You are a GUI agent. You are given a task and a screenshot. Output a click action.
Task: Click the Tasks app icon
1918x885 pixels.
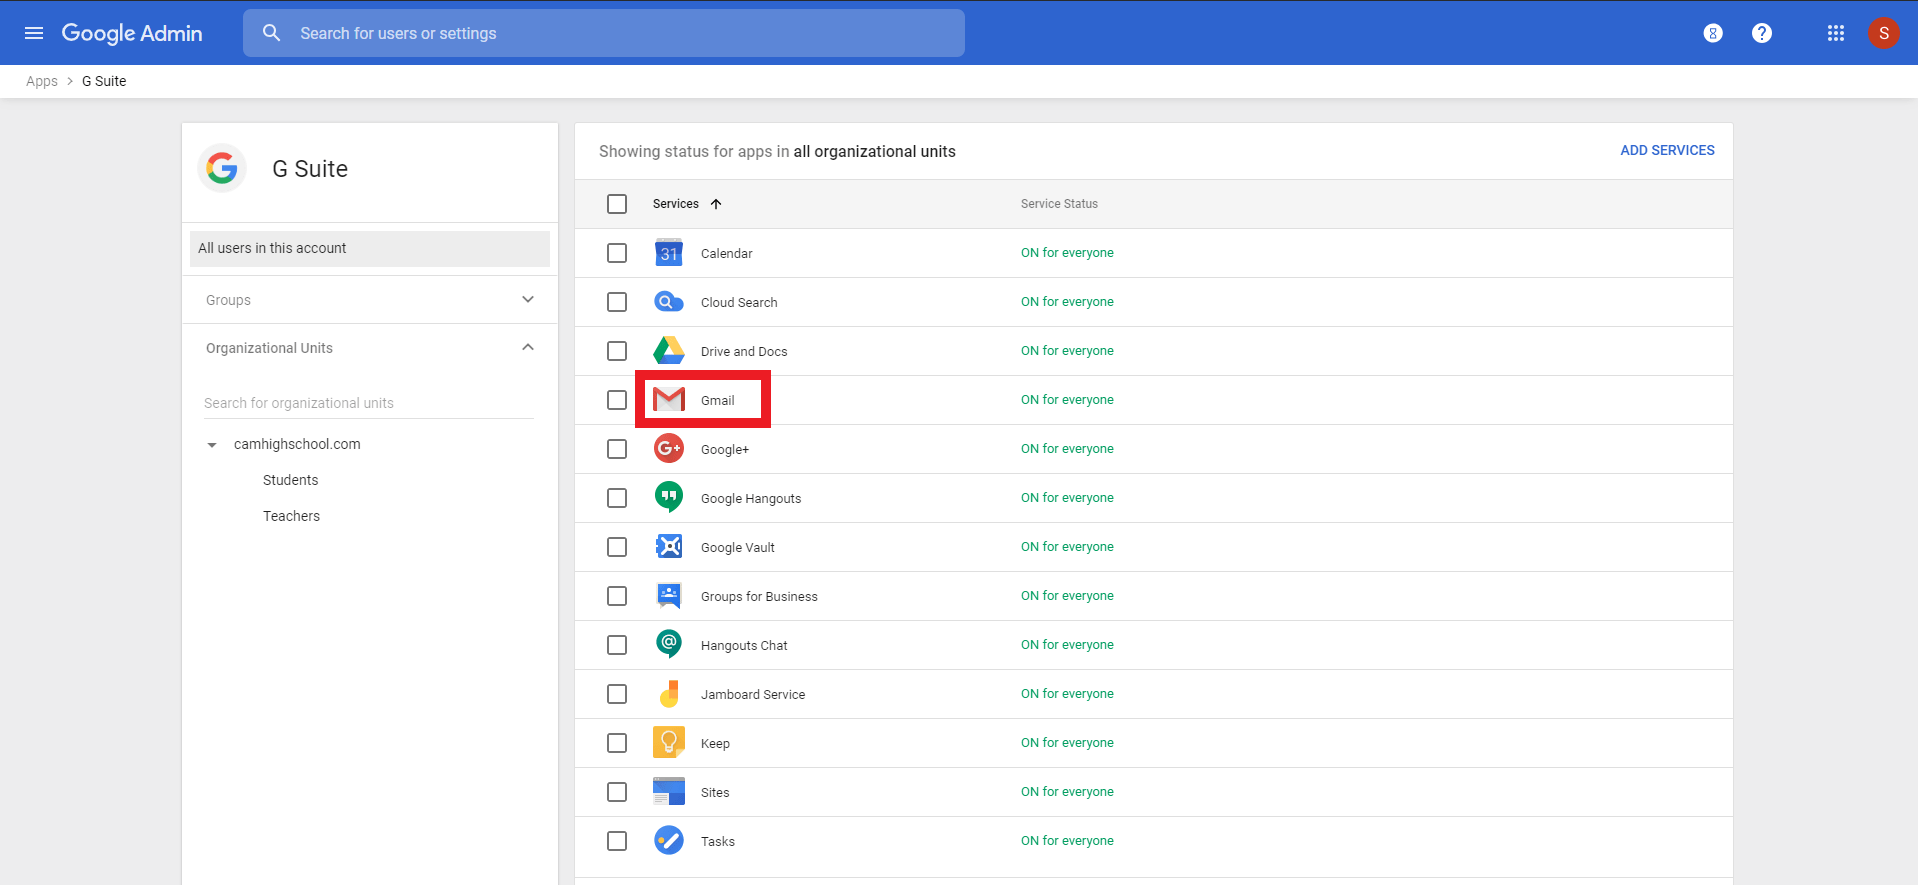669,841
